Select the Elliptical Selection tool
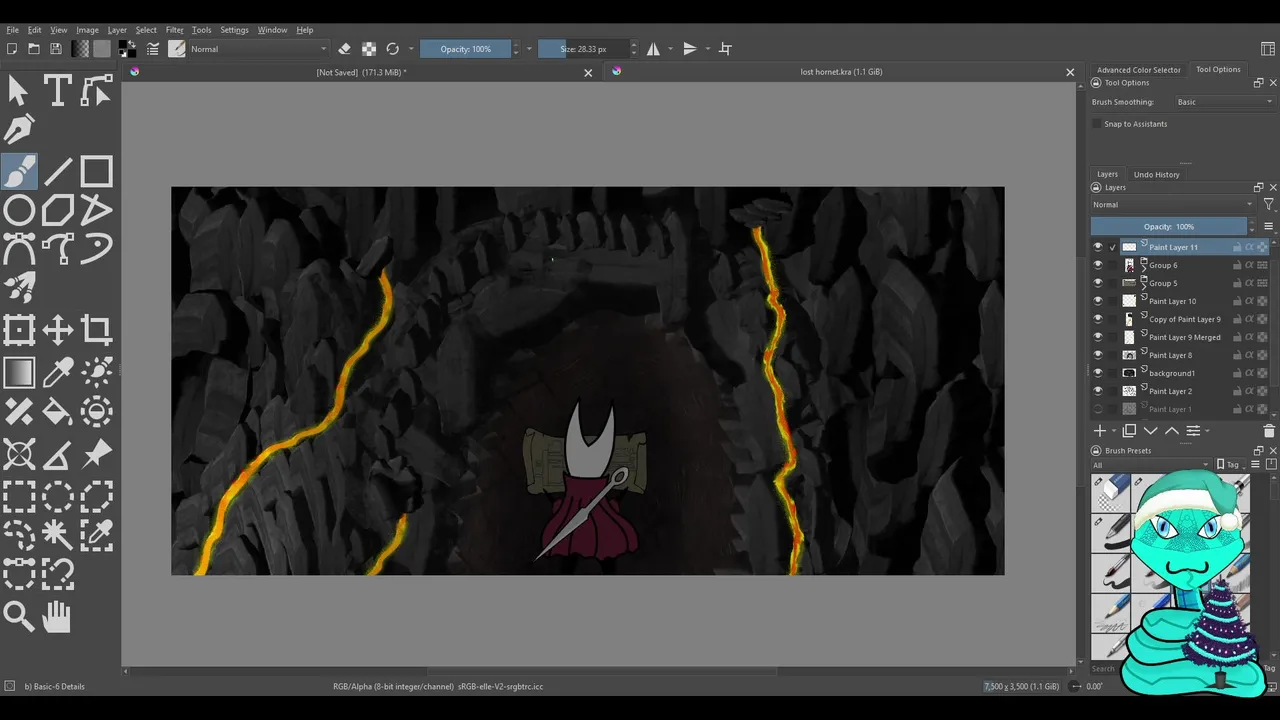This screenshot has height=720, width=1280. click(57, 496)
